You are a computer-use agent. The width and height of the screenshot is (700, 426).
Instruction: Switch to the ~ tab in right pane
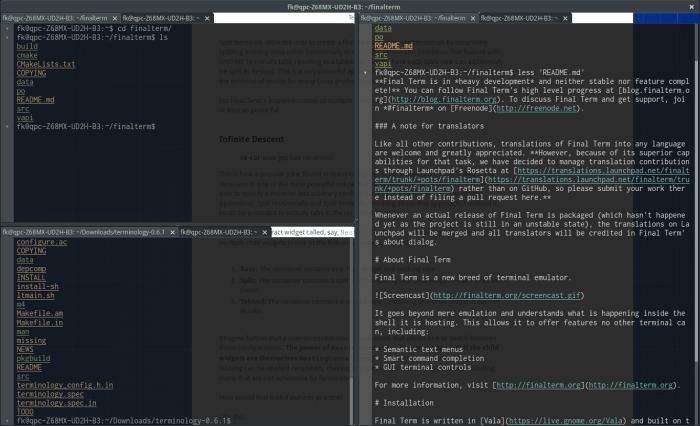520,18
